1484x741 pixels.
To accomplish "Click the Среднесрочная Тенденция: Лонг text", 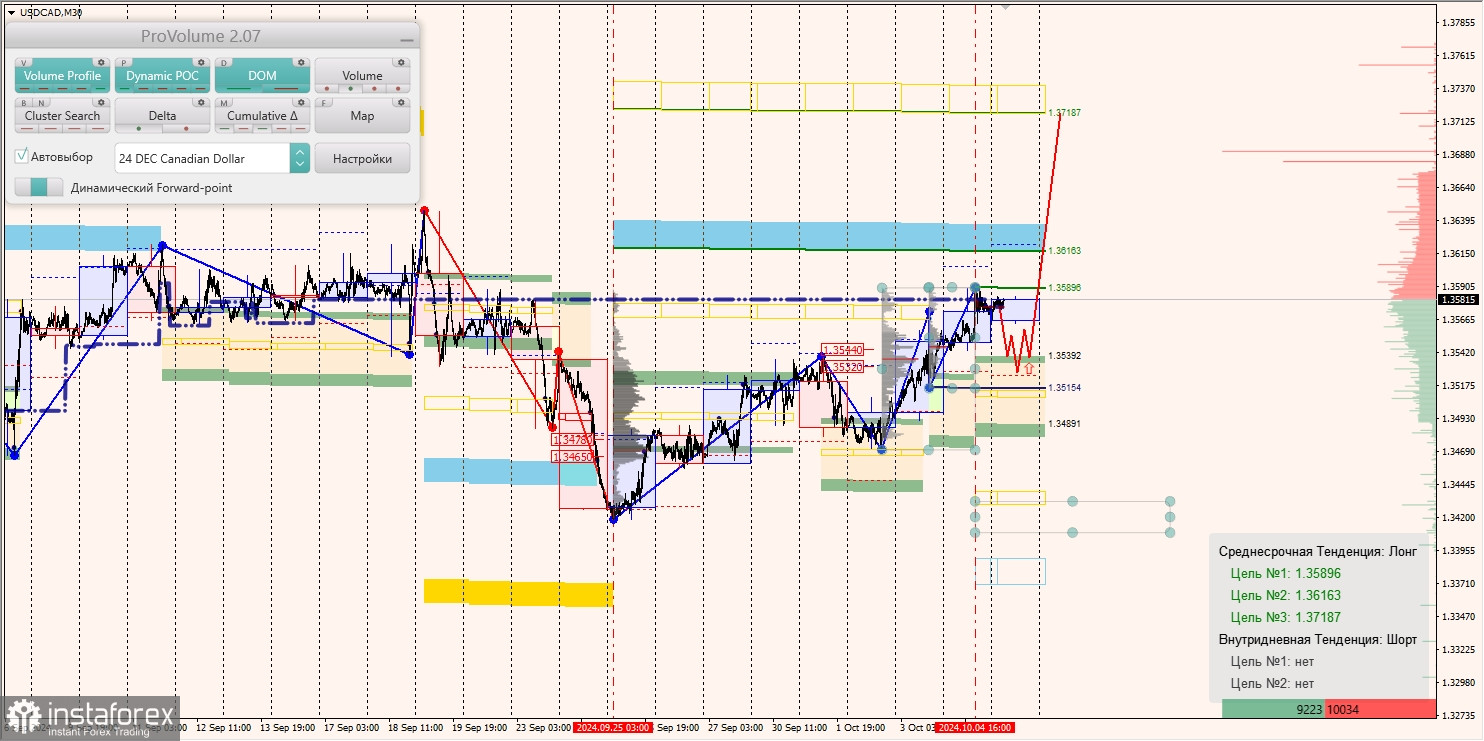I will [1317, 552].
